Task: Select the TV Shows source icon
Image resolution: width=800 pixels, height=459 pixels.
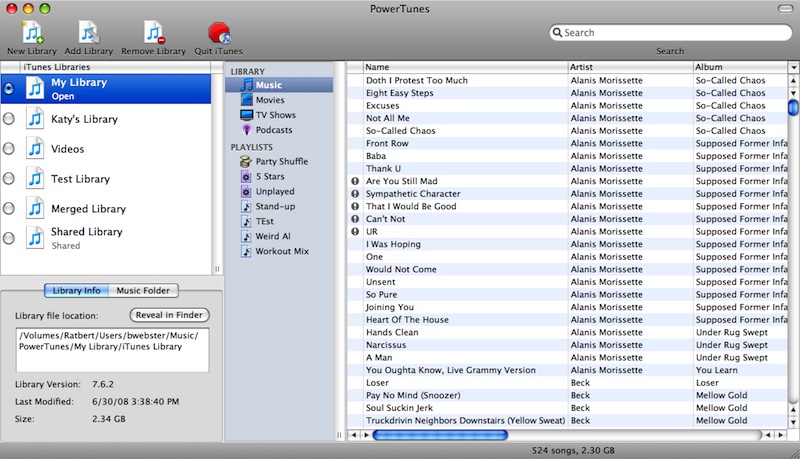Action: (247, 115)
